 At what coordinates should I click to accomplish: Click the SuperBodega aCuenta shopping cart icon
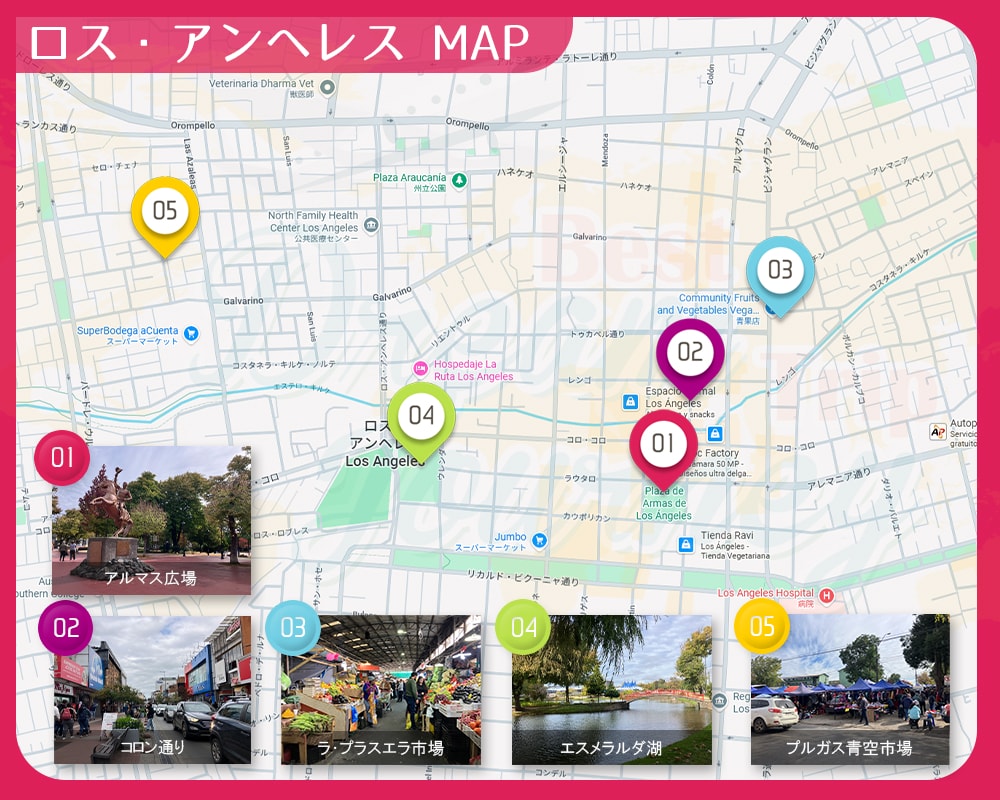[191, 333]
